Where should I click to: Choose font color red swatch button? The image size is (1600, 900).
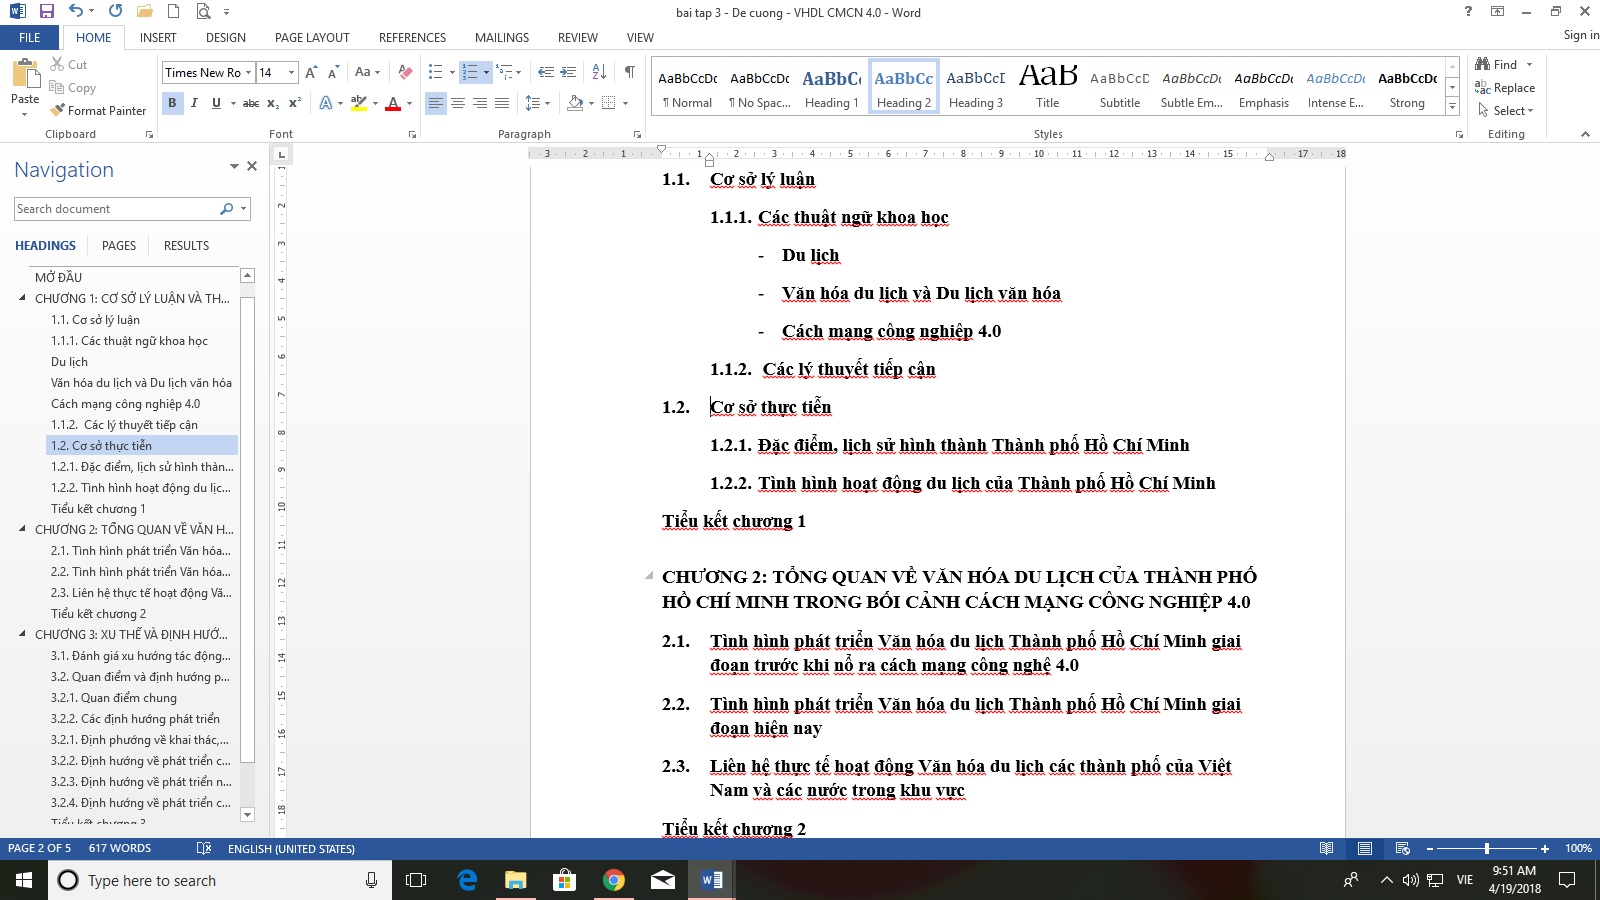393,103
